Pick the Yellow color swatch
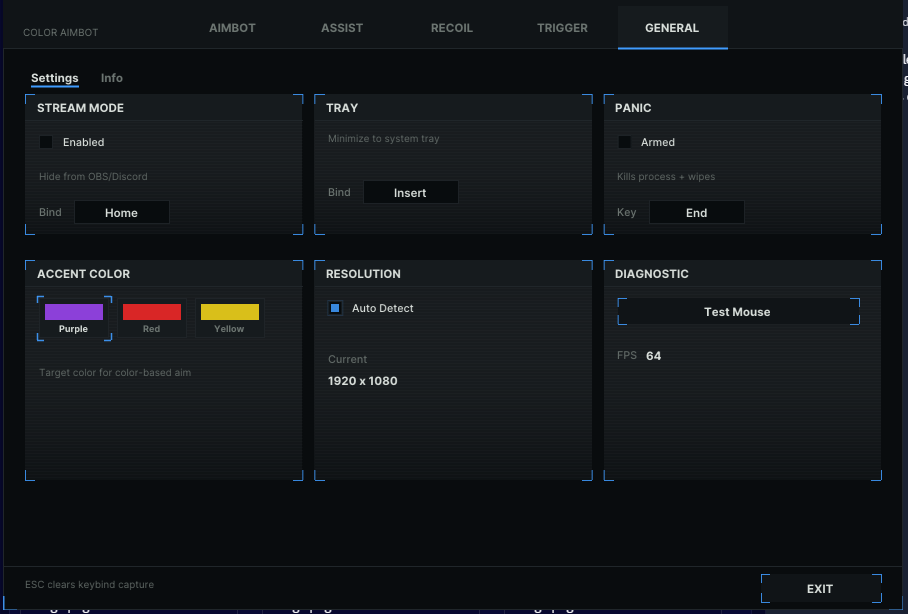The width and height of the screenshot is (908, 614). (x=230, y=318)
